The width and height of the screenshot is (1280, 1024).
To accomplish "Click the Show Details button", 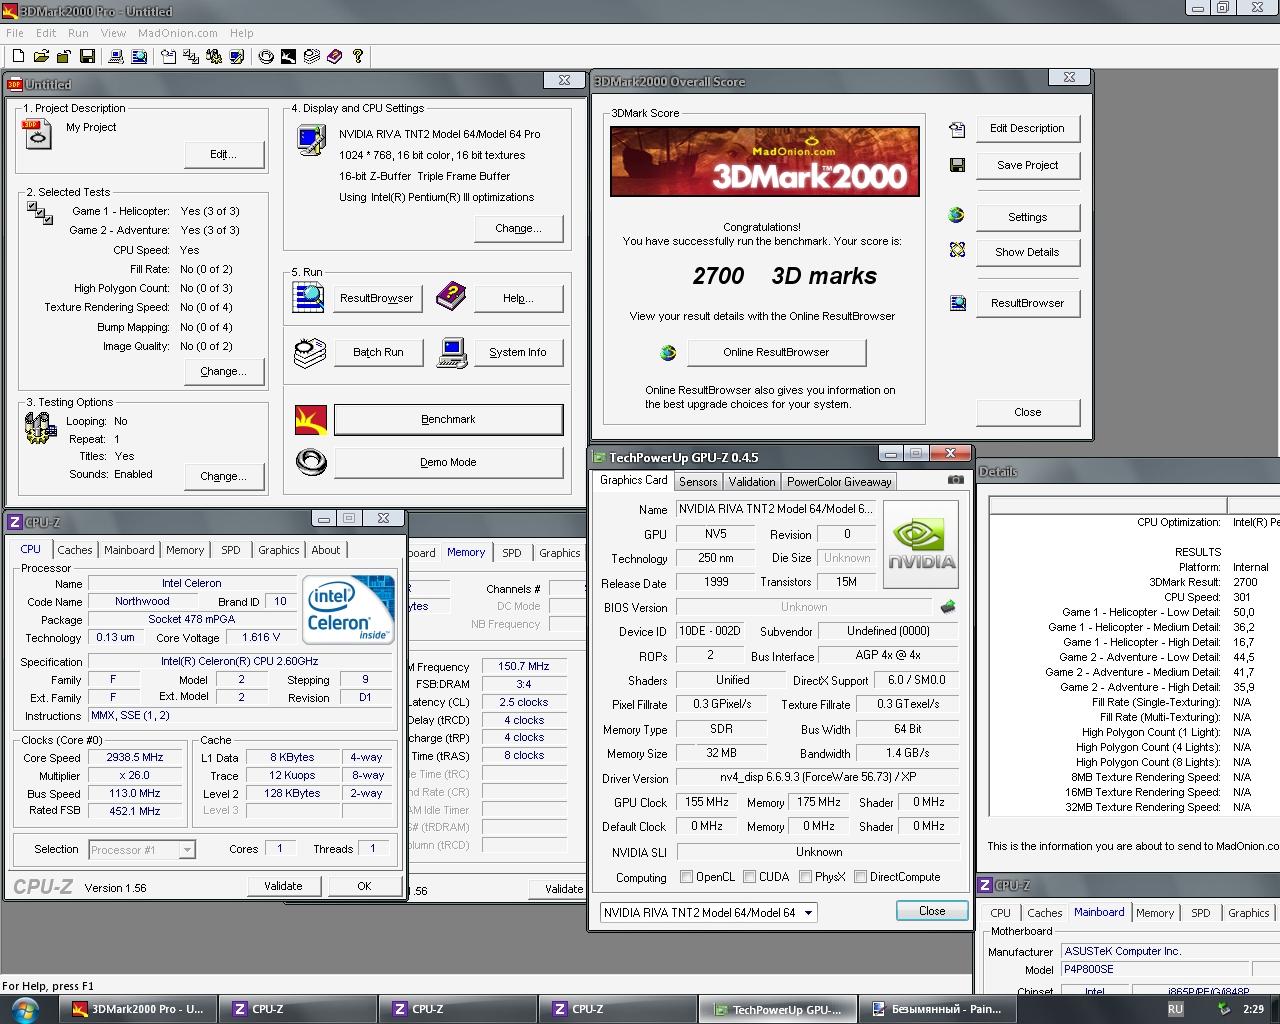I will pyautogui.click(x=1027, y=252).
